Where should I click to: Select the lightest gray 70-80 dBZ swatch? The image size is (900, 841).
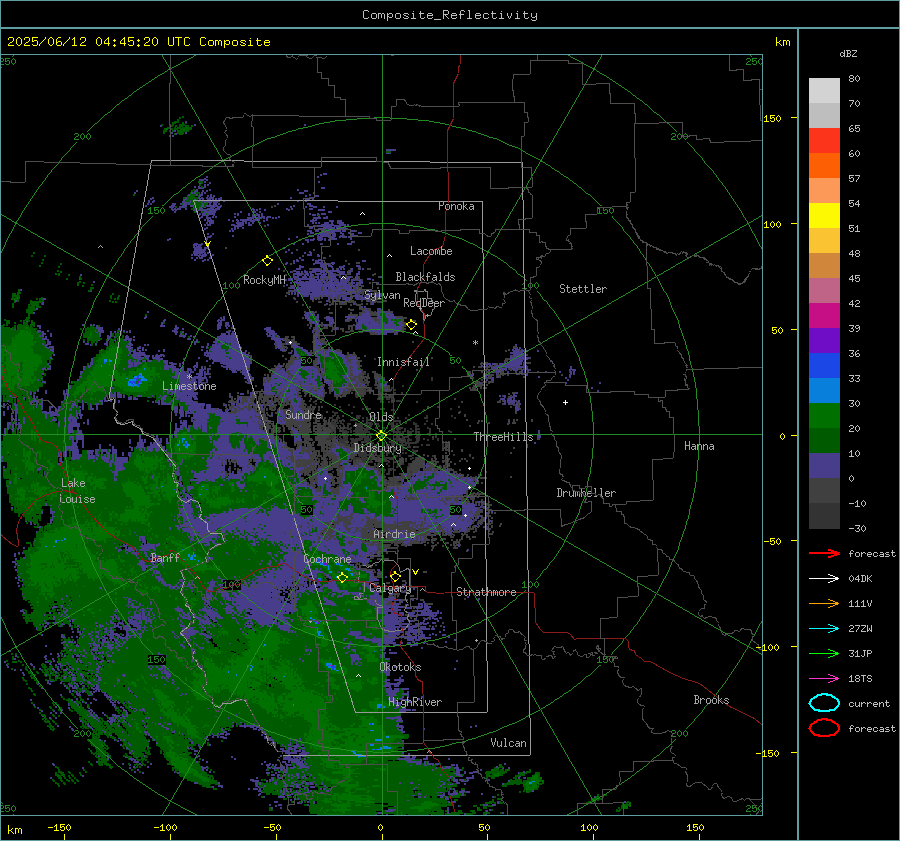(824, 91)
